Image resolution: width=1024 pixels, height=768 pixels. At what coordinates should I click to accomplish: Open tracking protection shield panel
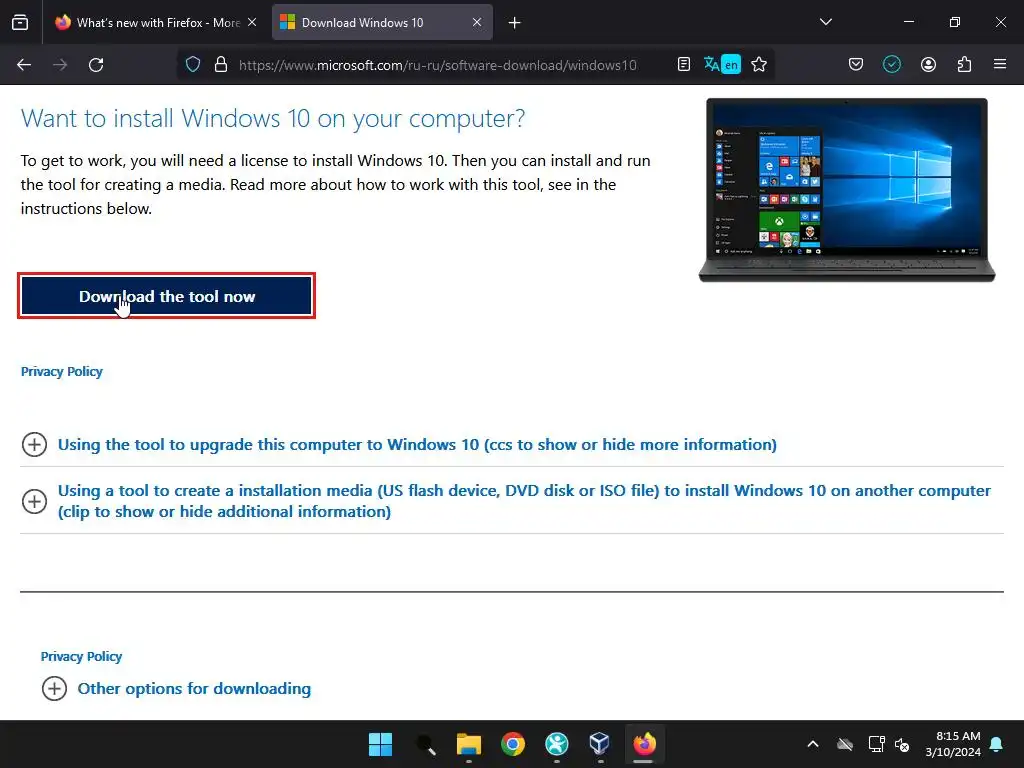click(x=193, y=65)
